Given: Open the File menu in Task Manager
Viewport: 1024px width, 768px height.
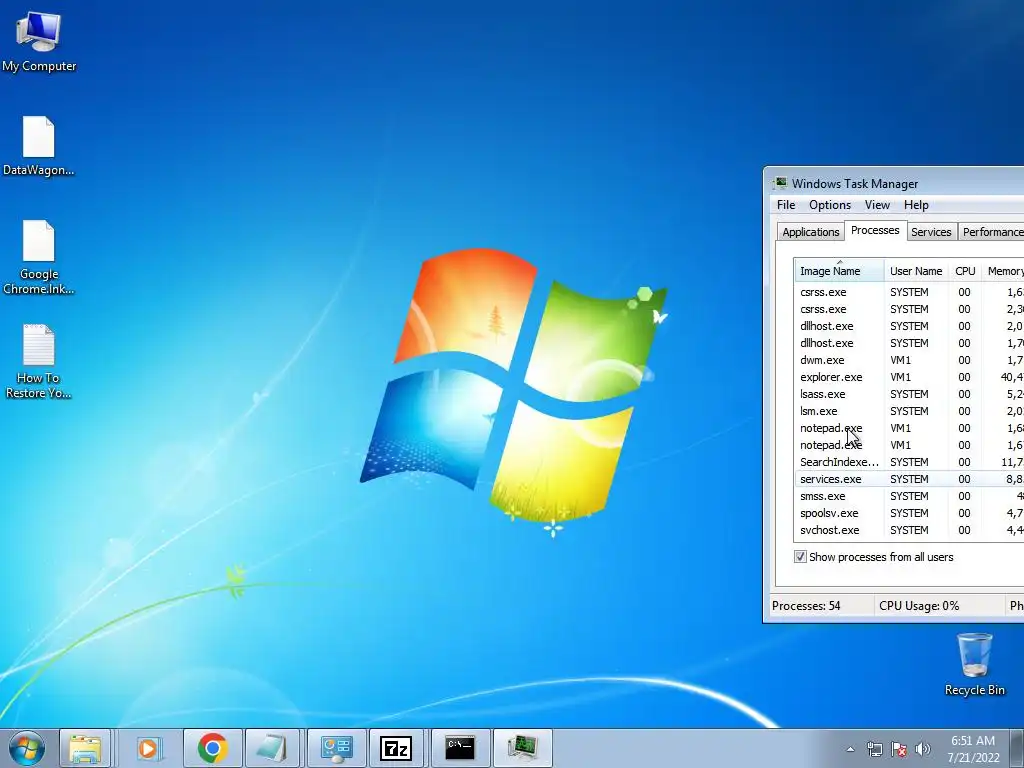Looking at the screenshot, I should [x=786, y=205].
